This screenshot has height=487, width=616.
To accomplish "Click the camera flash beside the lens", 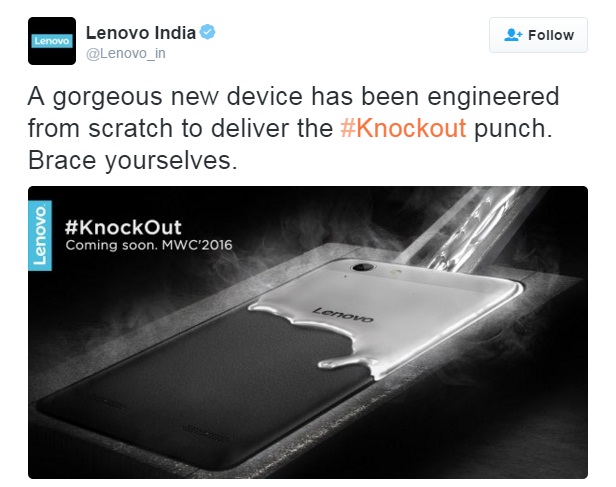I will click(396, 272).
